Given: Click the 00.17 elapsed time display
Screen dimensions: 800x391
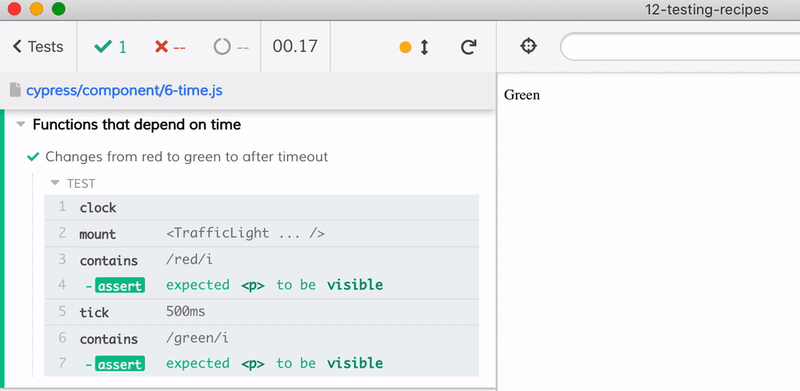Looking at the screenshot, I should pyautogui.click(x=295, y=46).
